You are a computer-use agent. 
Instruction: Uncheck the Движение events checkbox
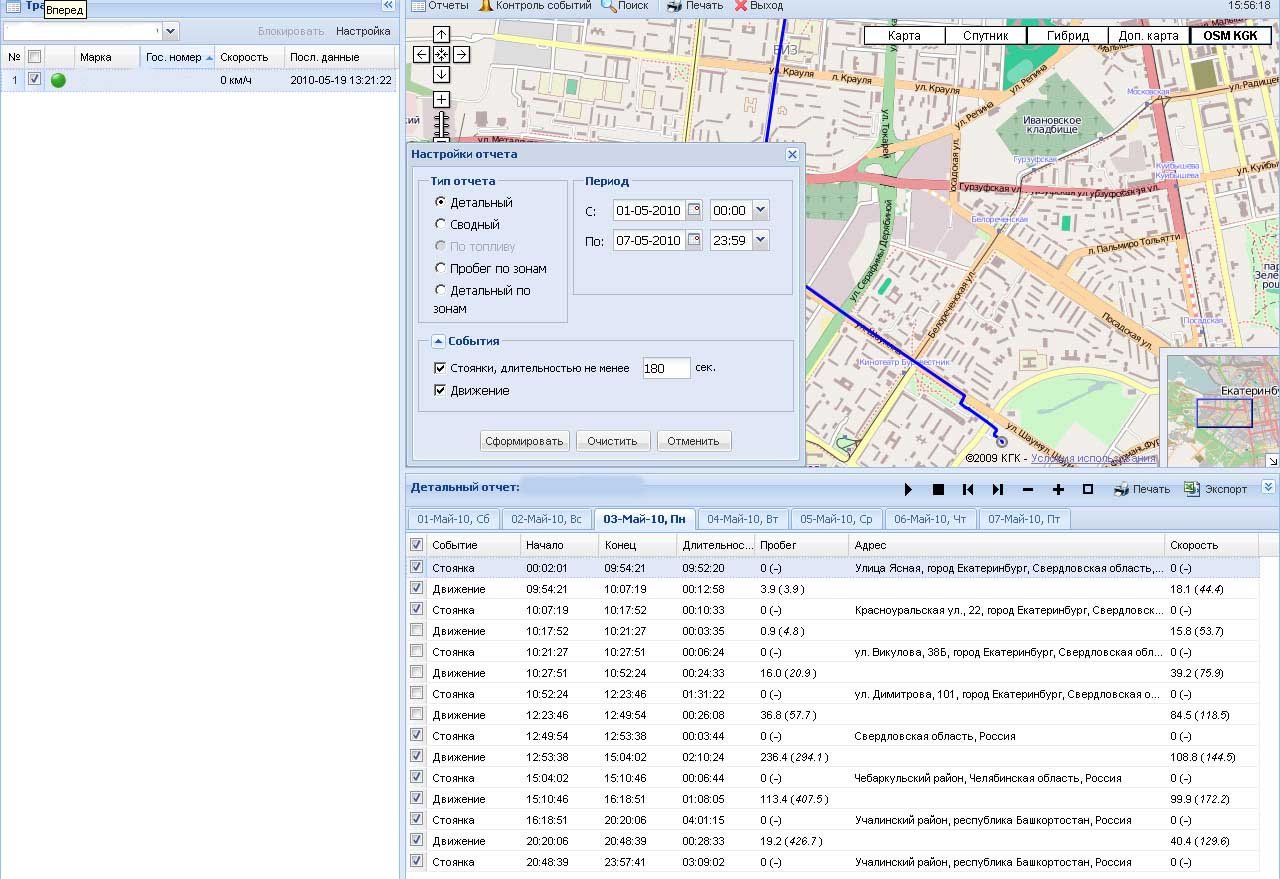click(x=440, y=391)
